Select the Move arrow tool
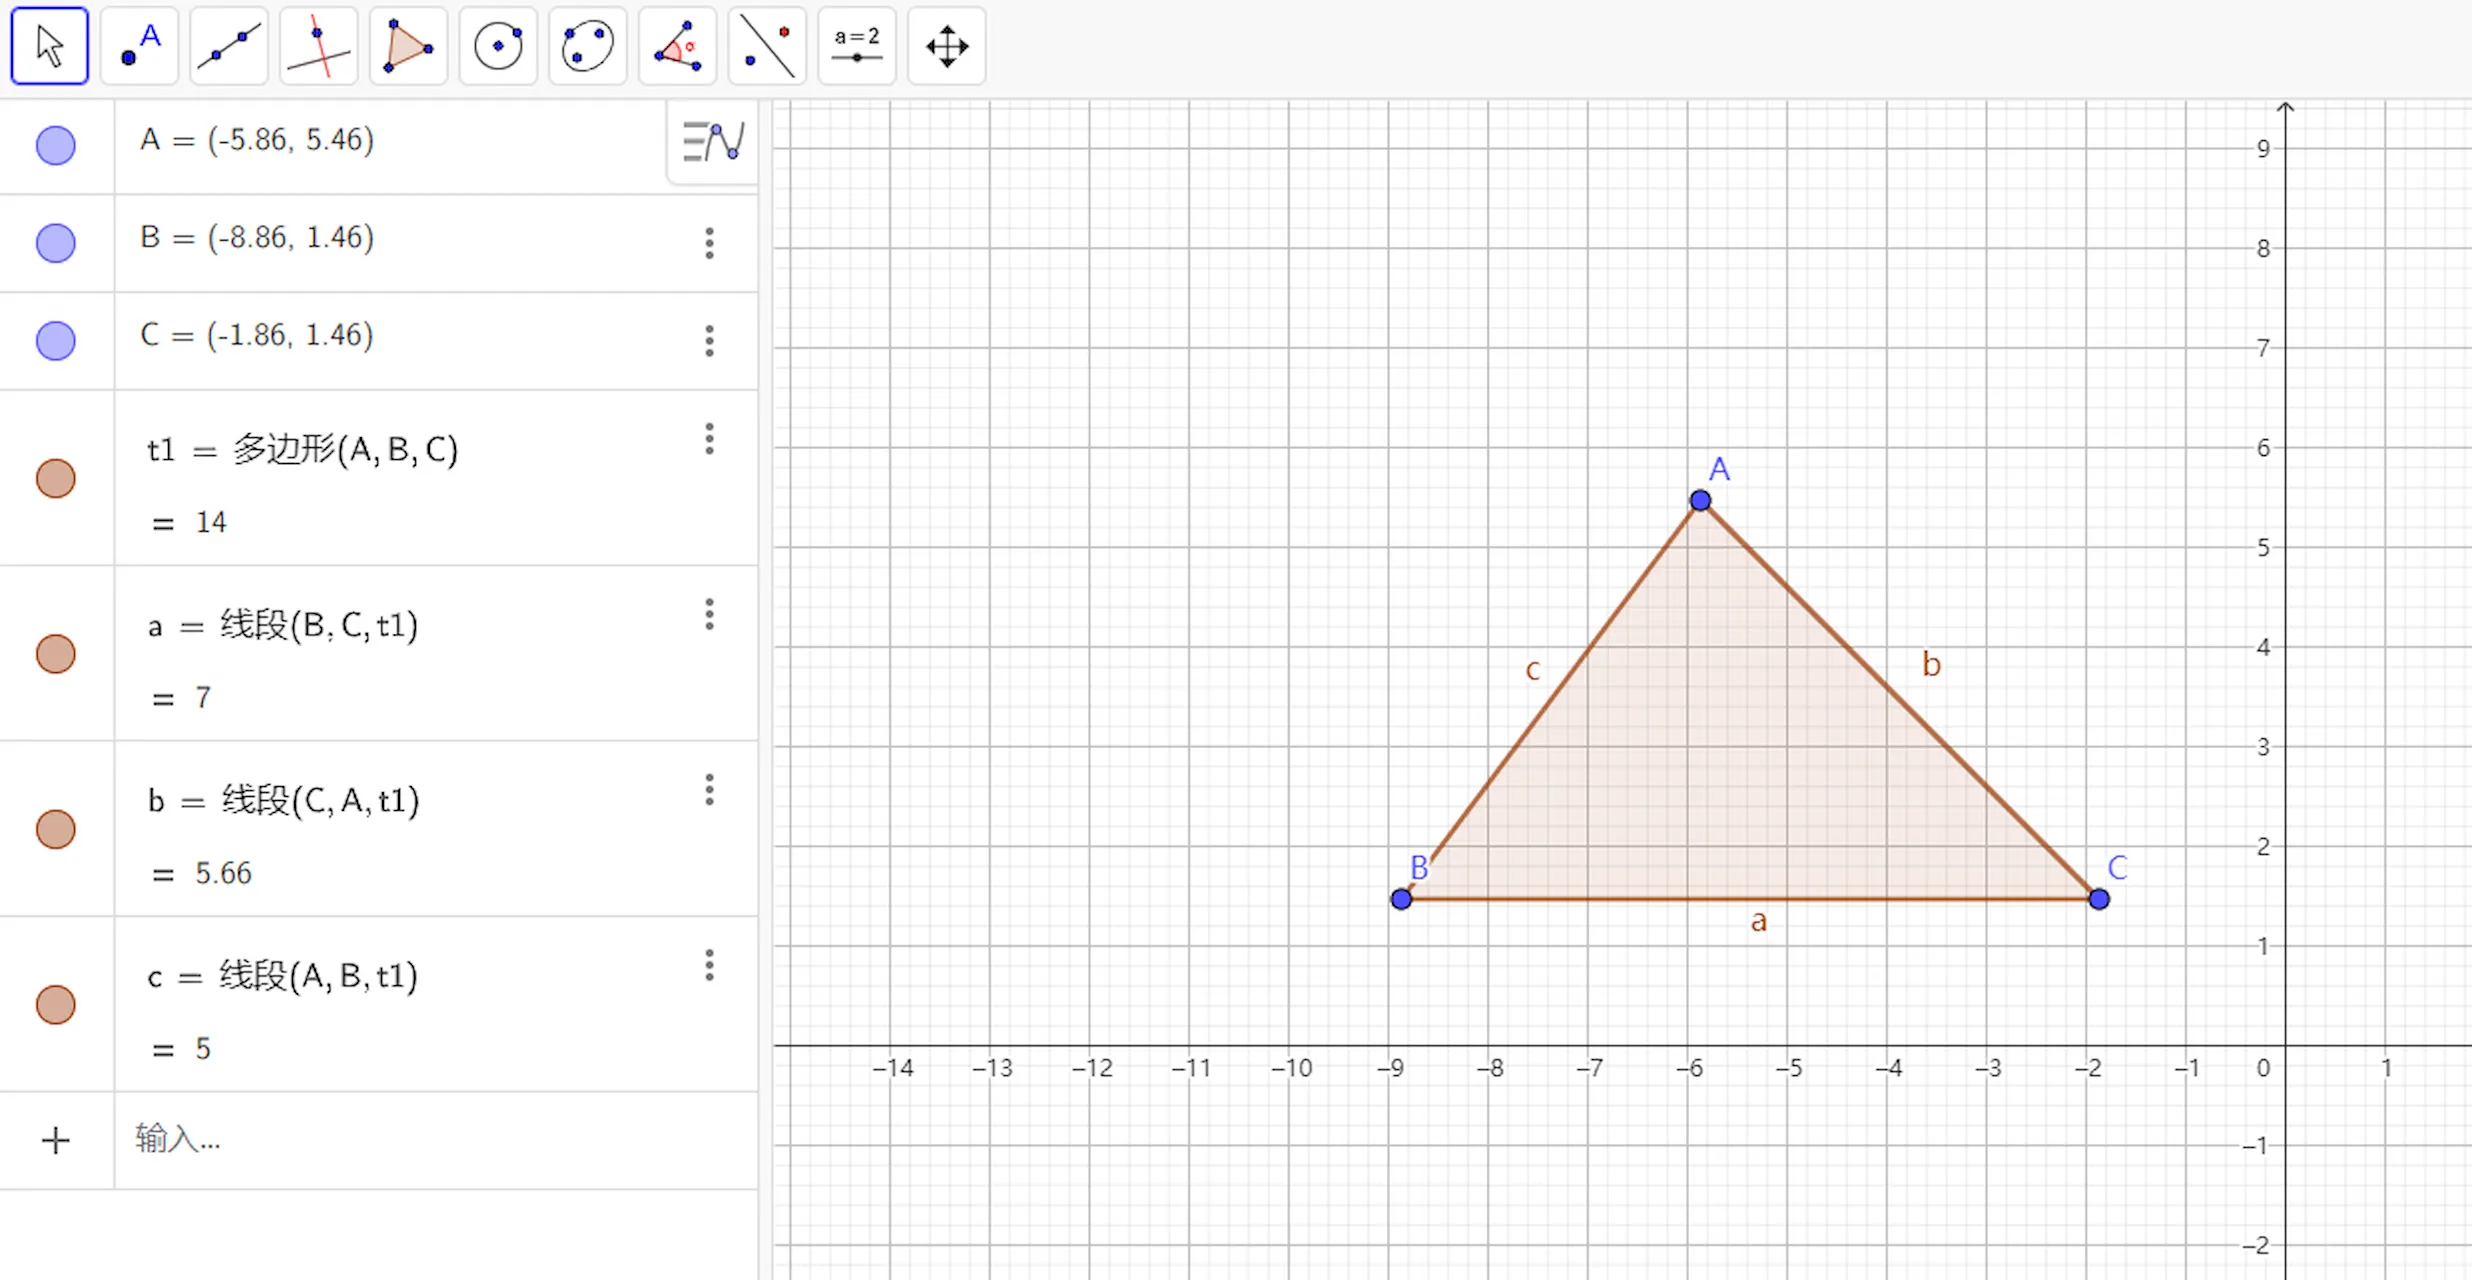 pyautogui.click(x=49, y=46)
